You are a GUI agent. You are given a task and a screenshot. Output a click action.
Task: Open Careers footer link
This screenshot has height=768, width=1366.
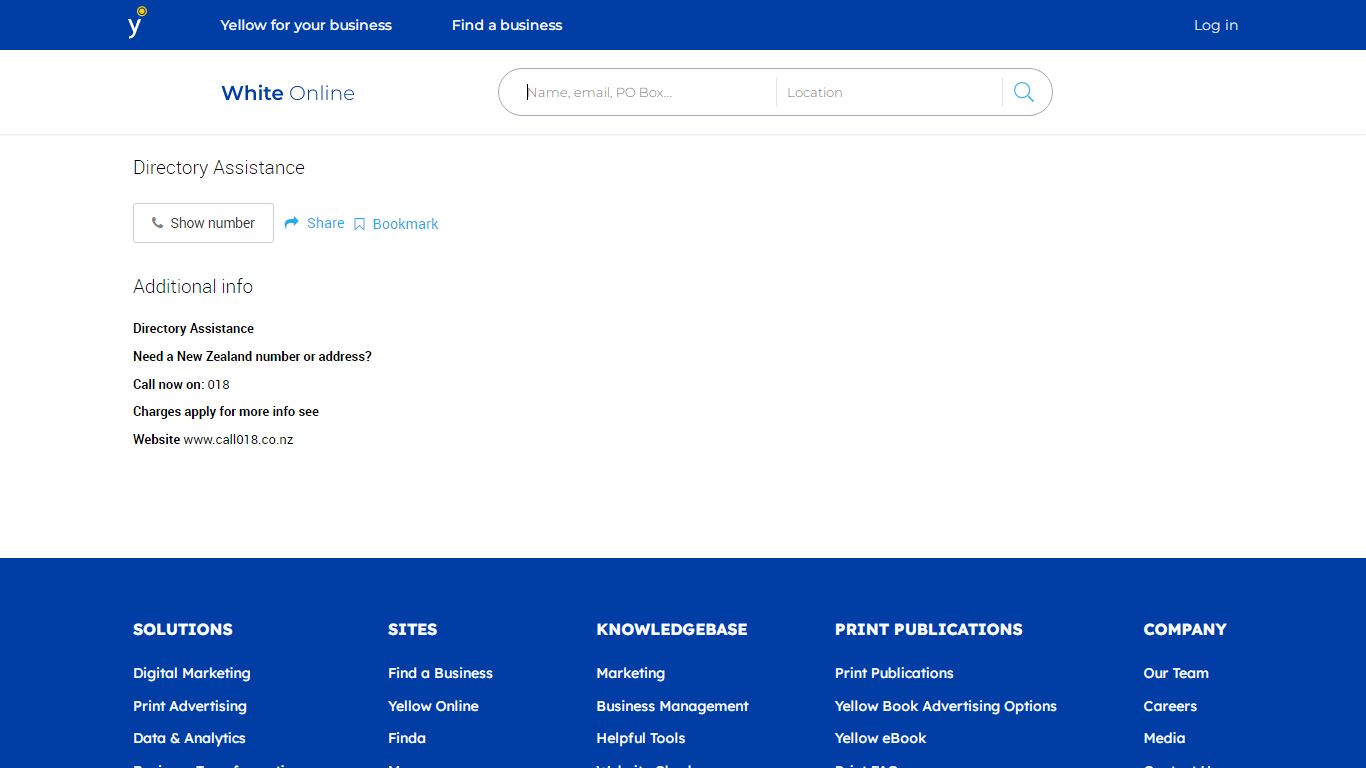1170,706
